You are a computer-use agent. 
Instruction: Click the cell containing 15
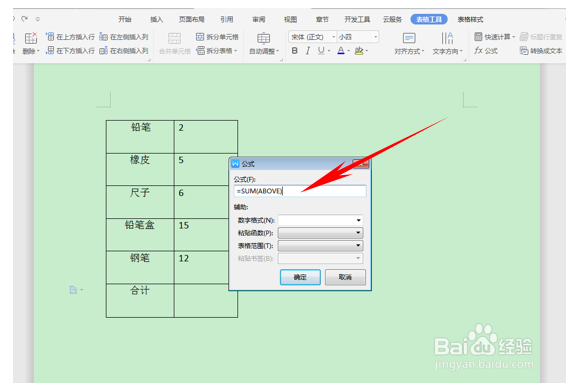click(201, 235)
